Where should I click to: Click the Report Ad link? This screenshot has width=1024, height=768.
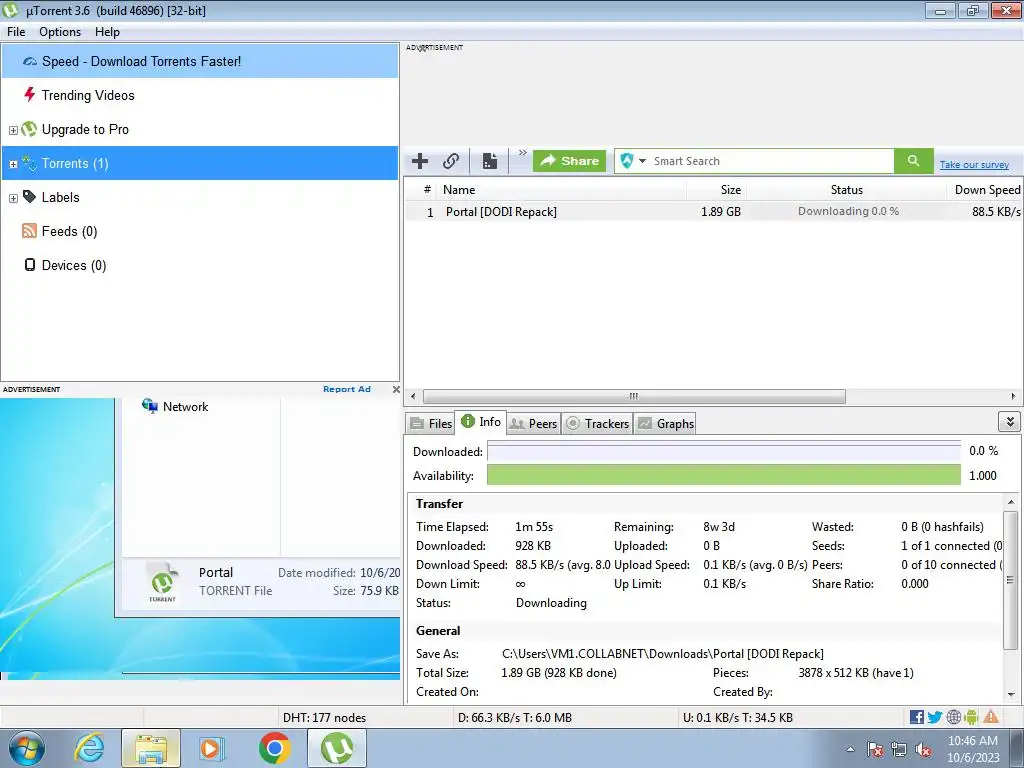pos(347,389)
